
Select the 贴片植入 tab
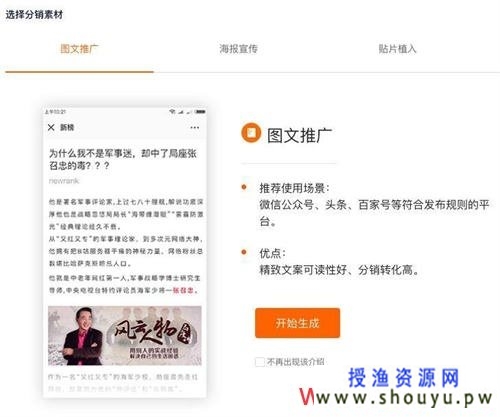pyautogui.click(x=397, y=49)
